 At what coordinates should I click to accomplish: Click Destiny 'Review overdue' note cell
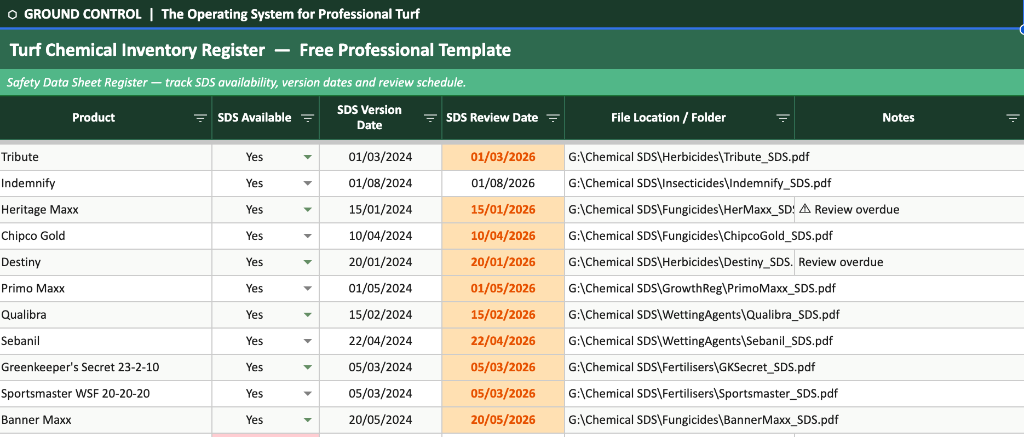[x=909, y=262]
